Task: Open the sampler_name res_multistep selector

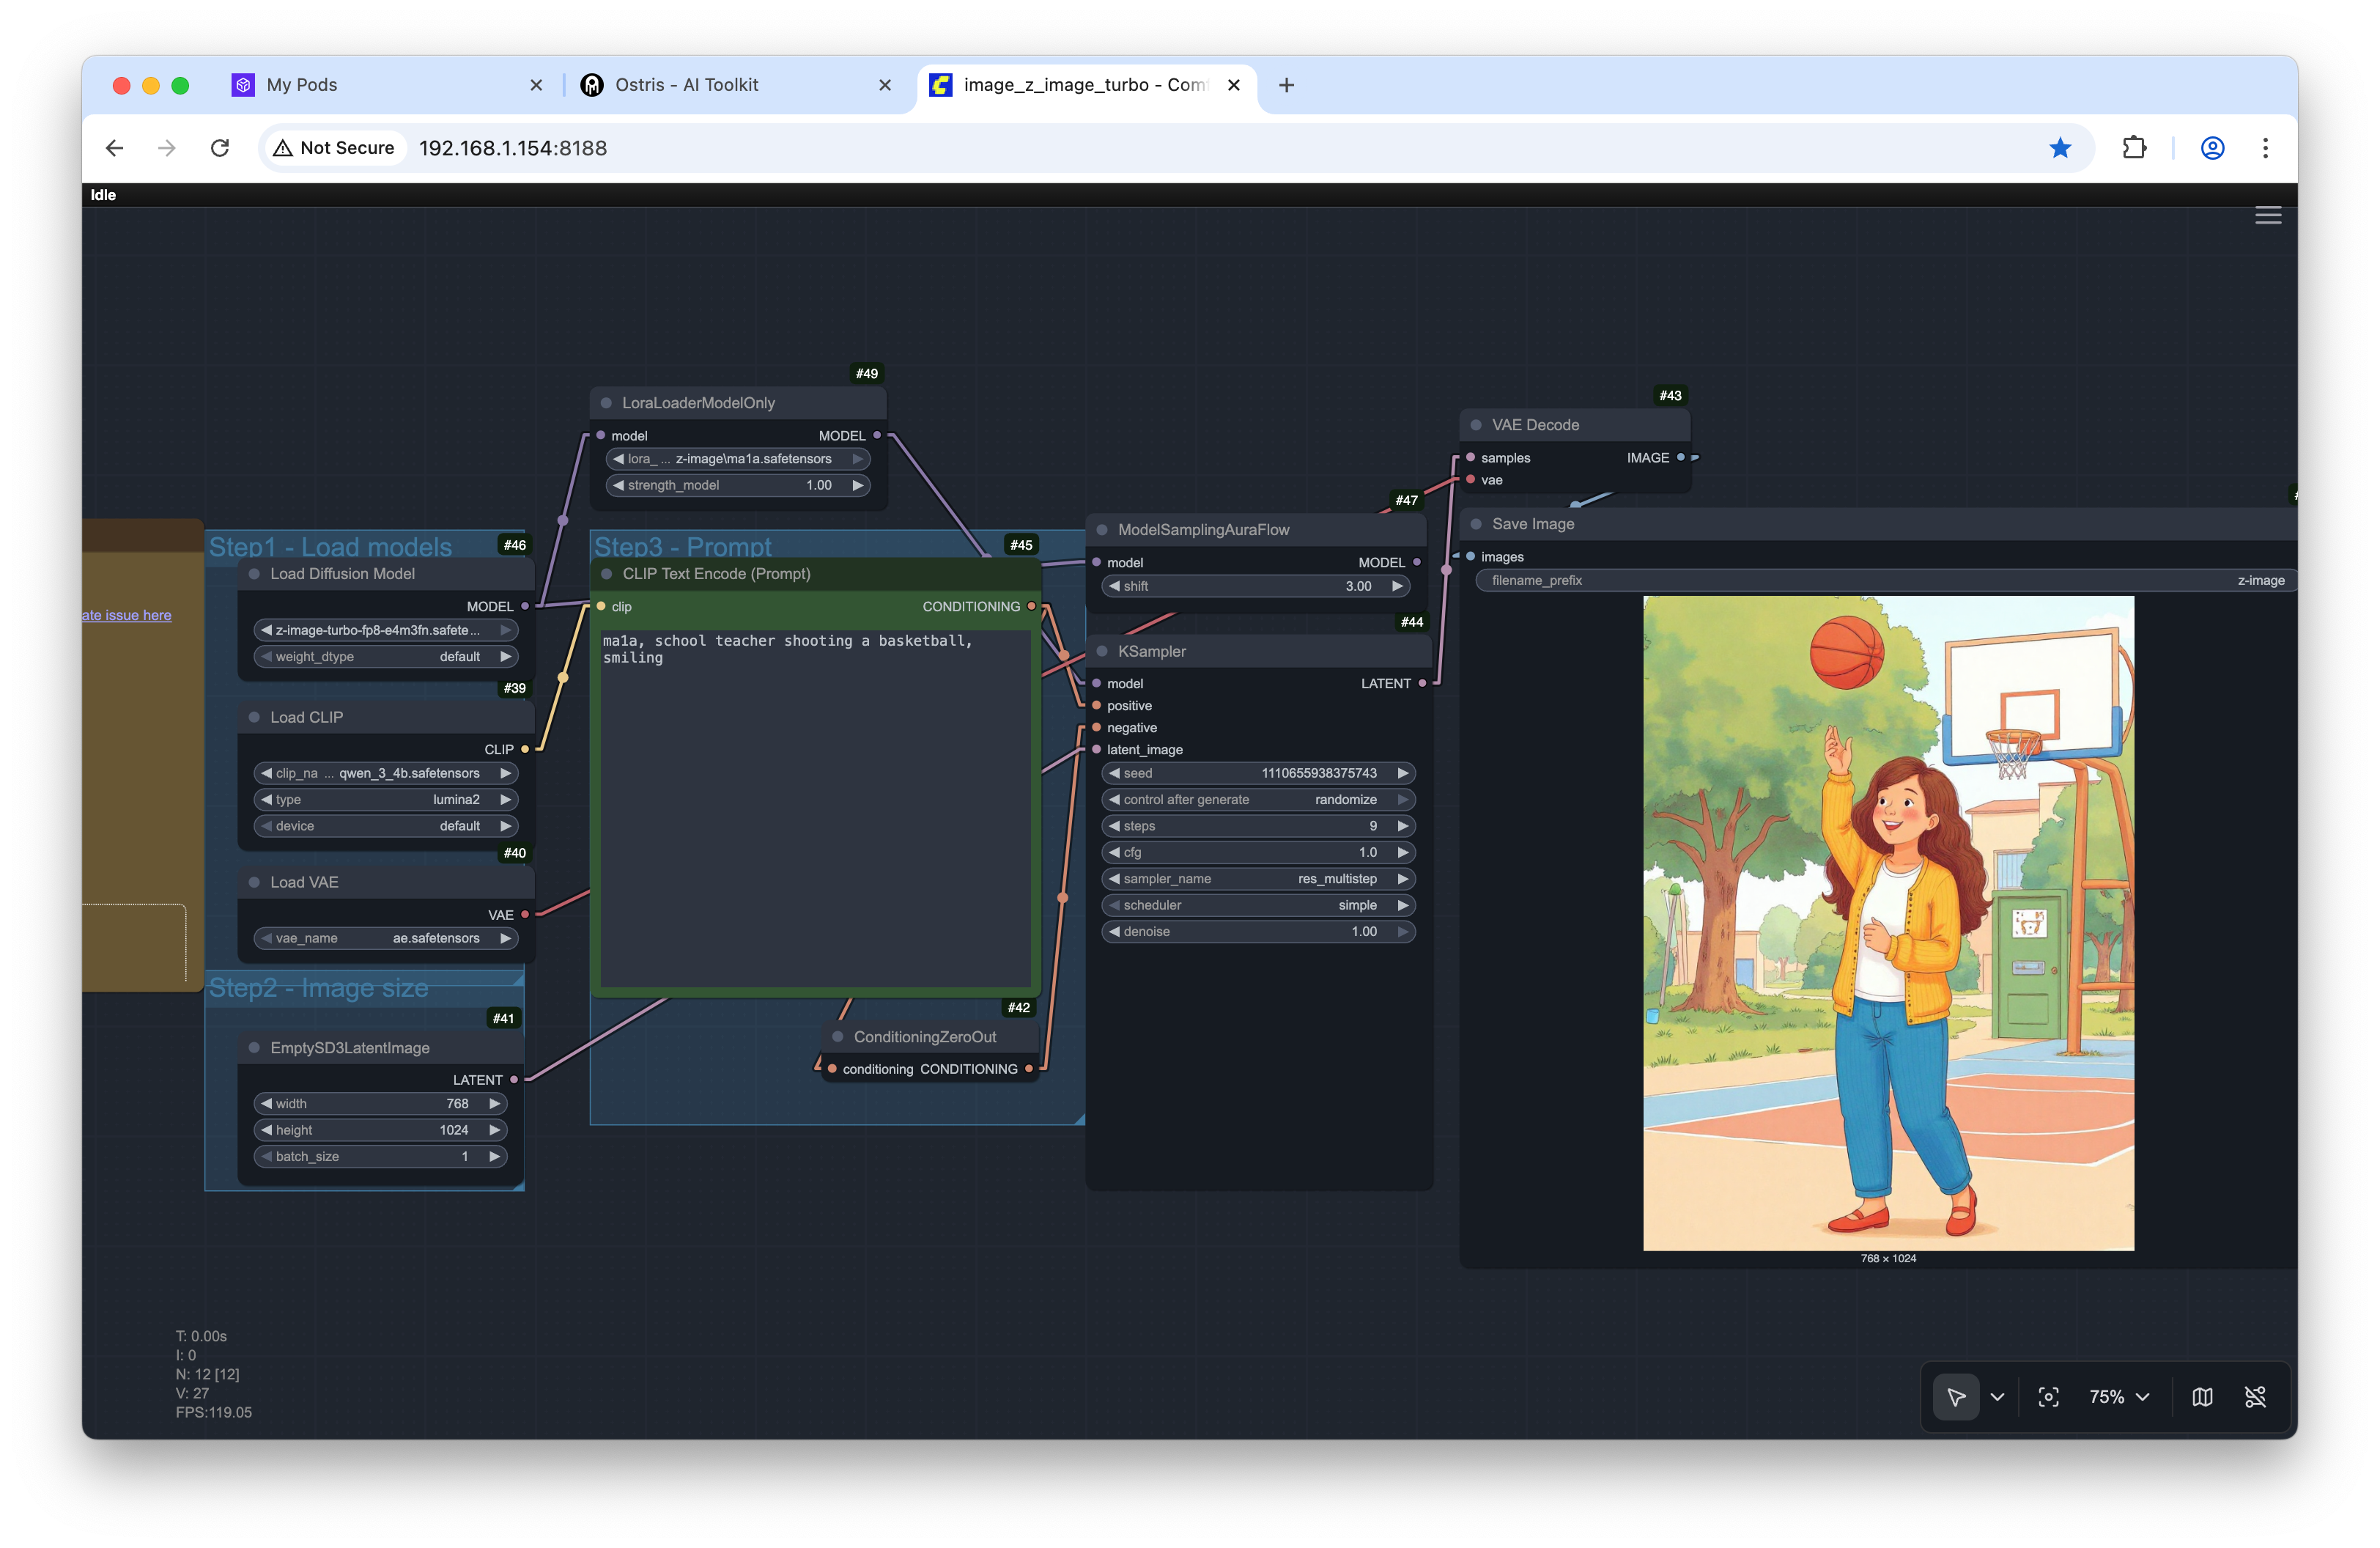Action: 1257,879
